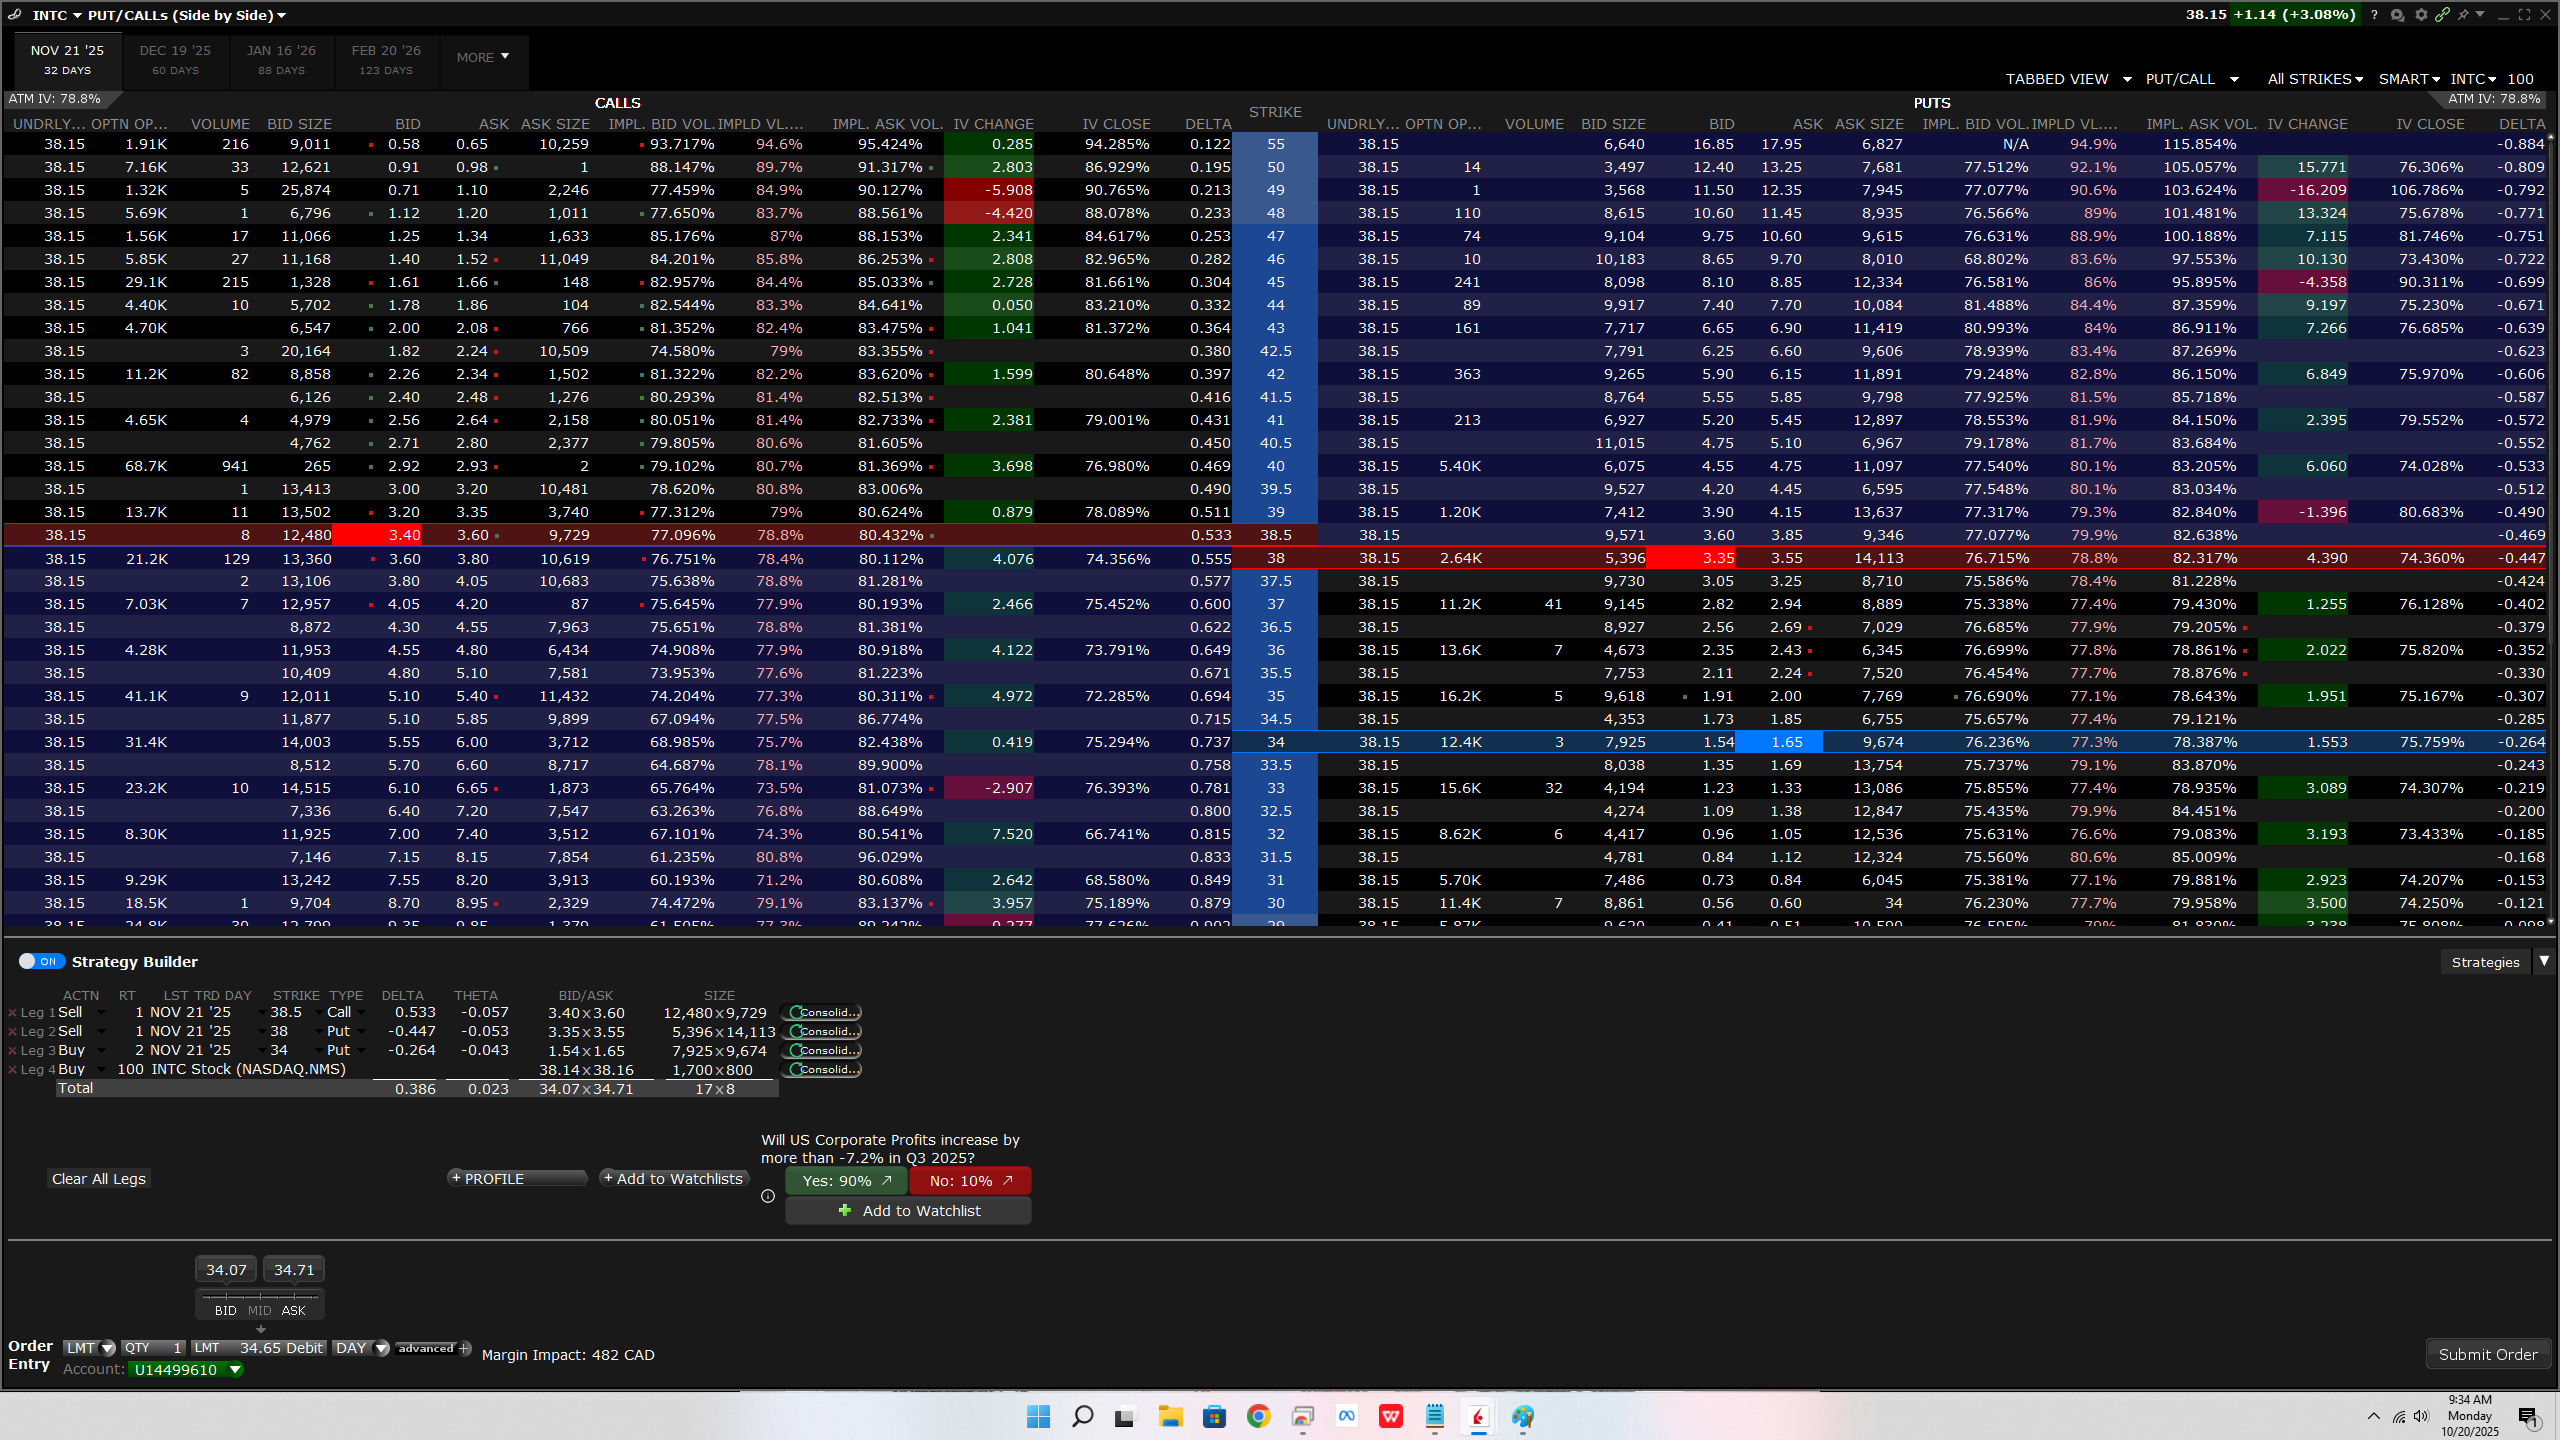Click the pin window icon

[x=2463, y=15]
